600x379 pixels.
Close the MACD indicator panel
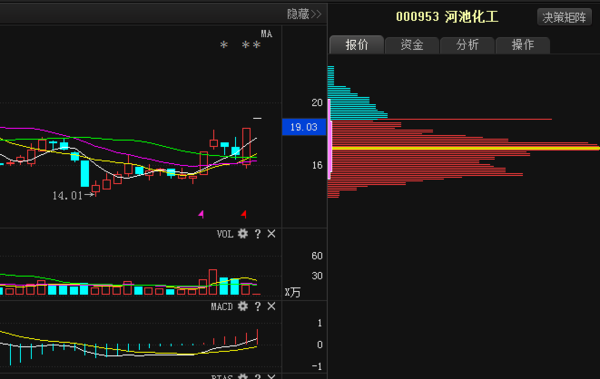(x=271, y=306)
